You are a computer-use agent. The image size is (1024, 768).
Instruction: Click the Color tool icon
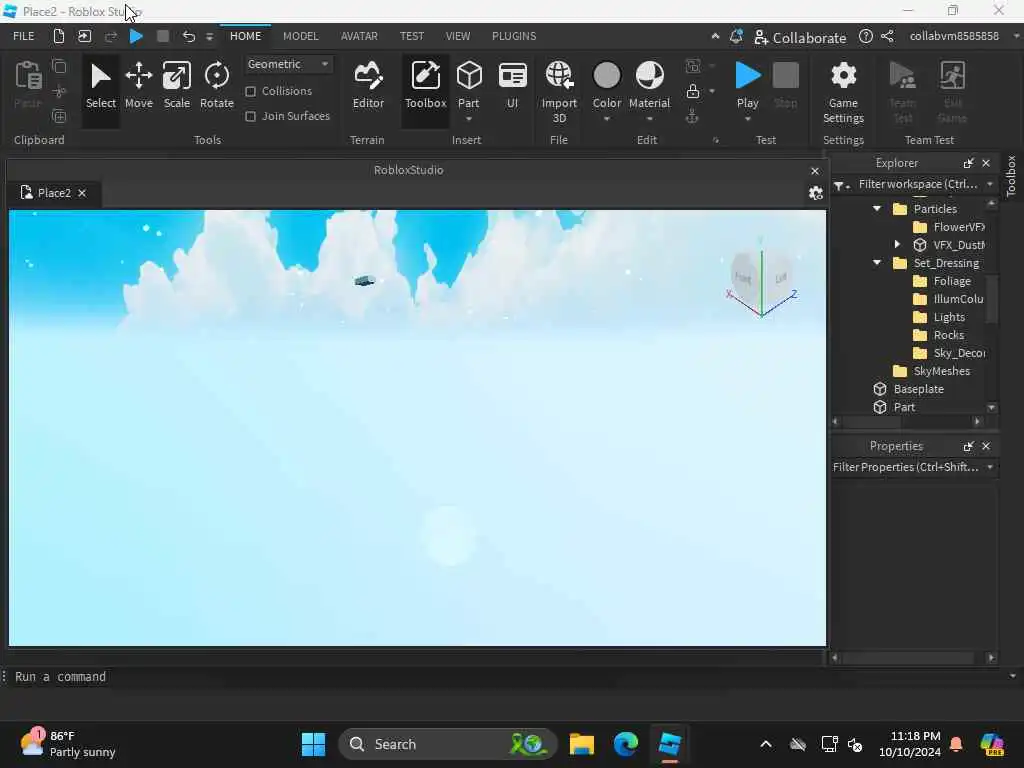point(607,76)
